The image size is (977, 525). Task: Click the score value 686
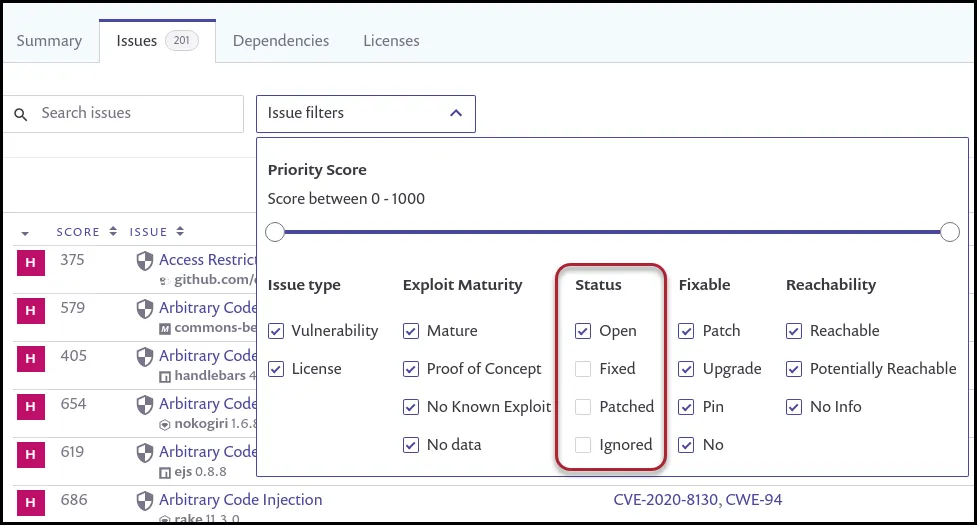pos(74,499)
